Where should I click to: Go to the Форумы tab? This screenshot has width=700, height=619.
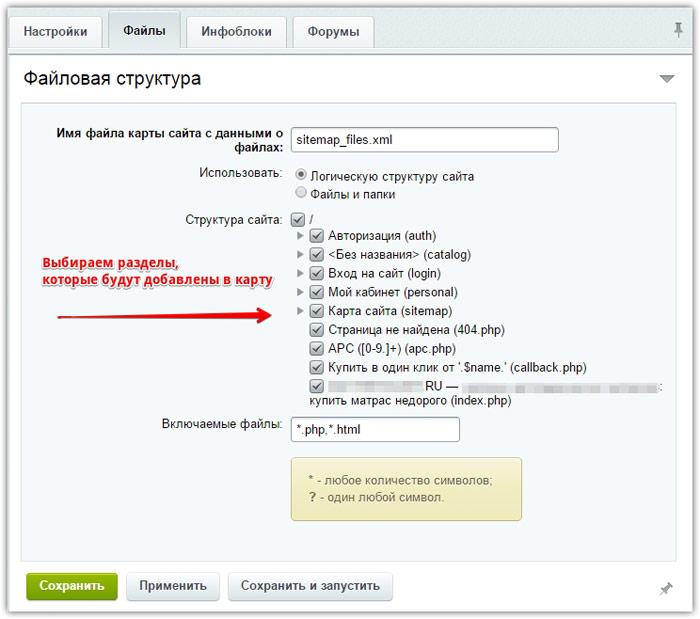pyautogui.click(x=332, y=31)
